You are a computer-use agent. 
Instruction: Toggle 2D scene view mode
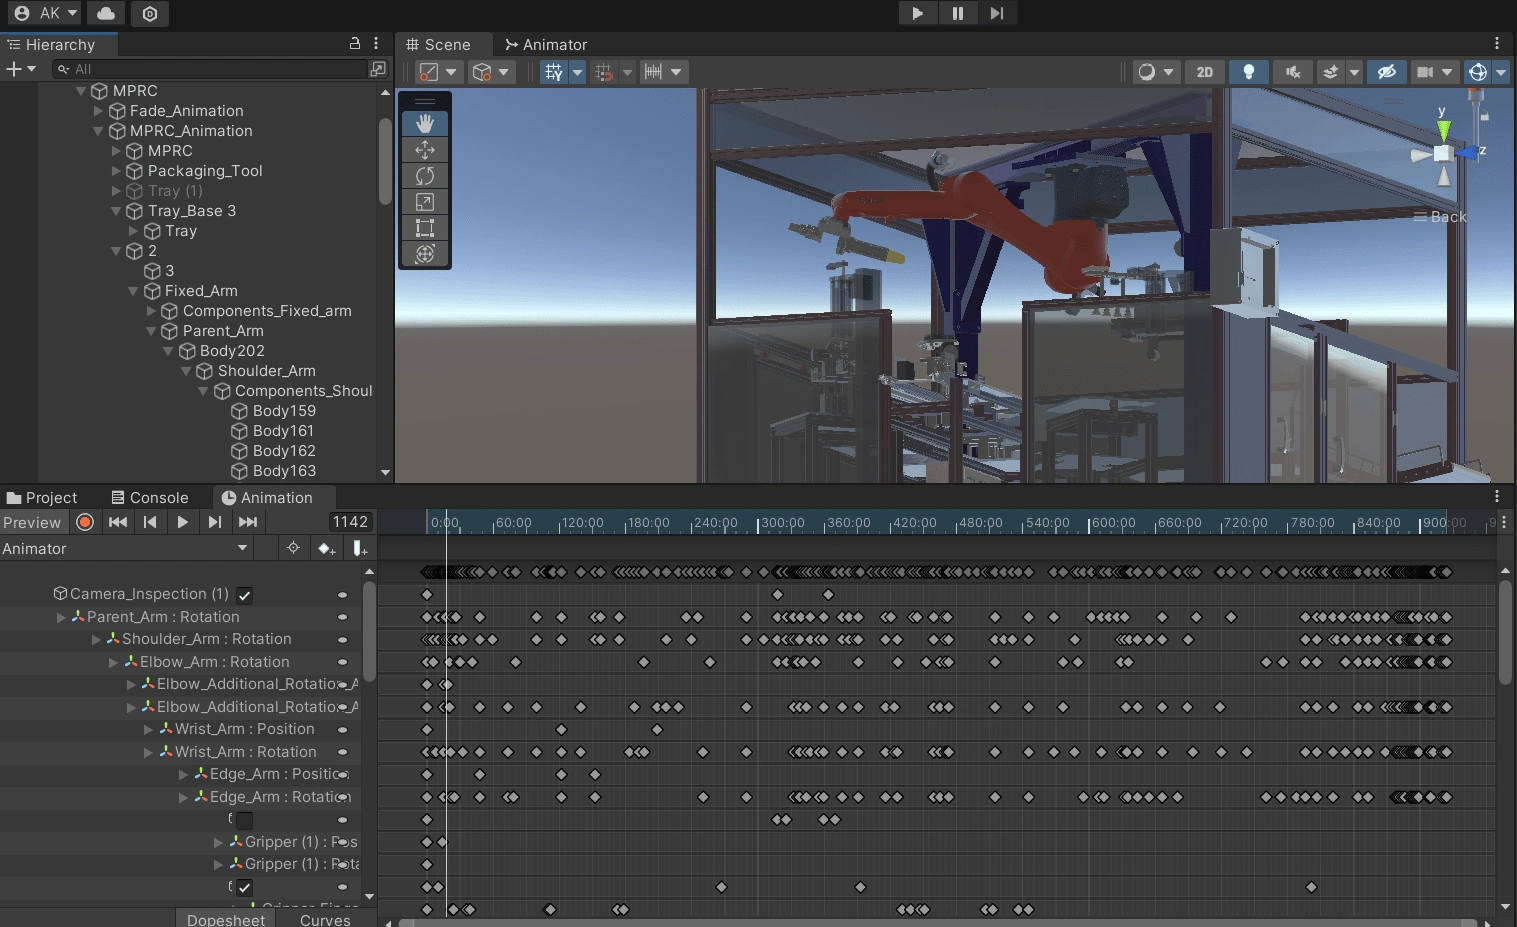[1205, 72]
